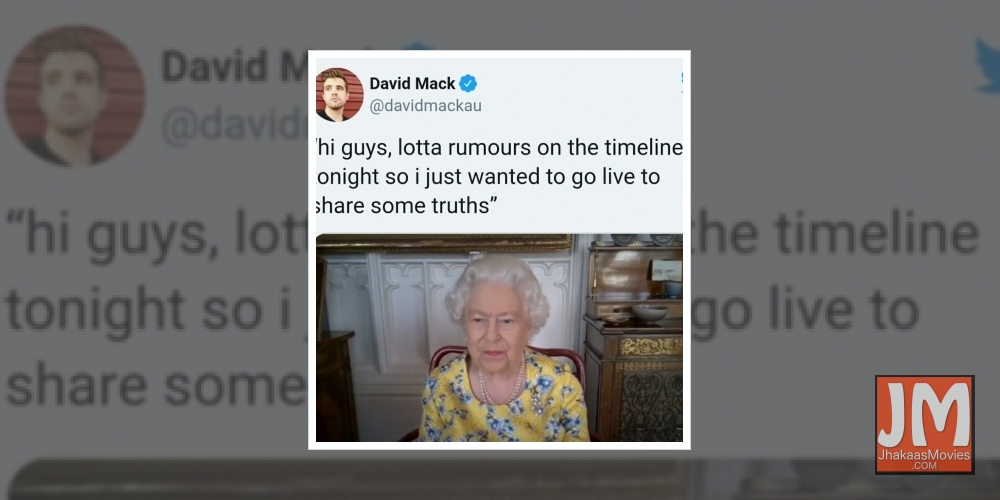Screen dimensions: 1000x500
Task: Open the @davidmackau handle link
Action: pyautogui.click(x=425, y=106)
